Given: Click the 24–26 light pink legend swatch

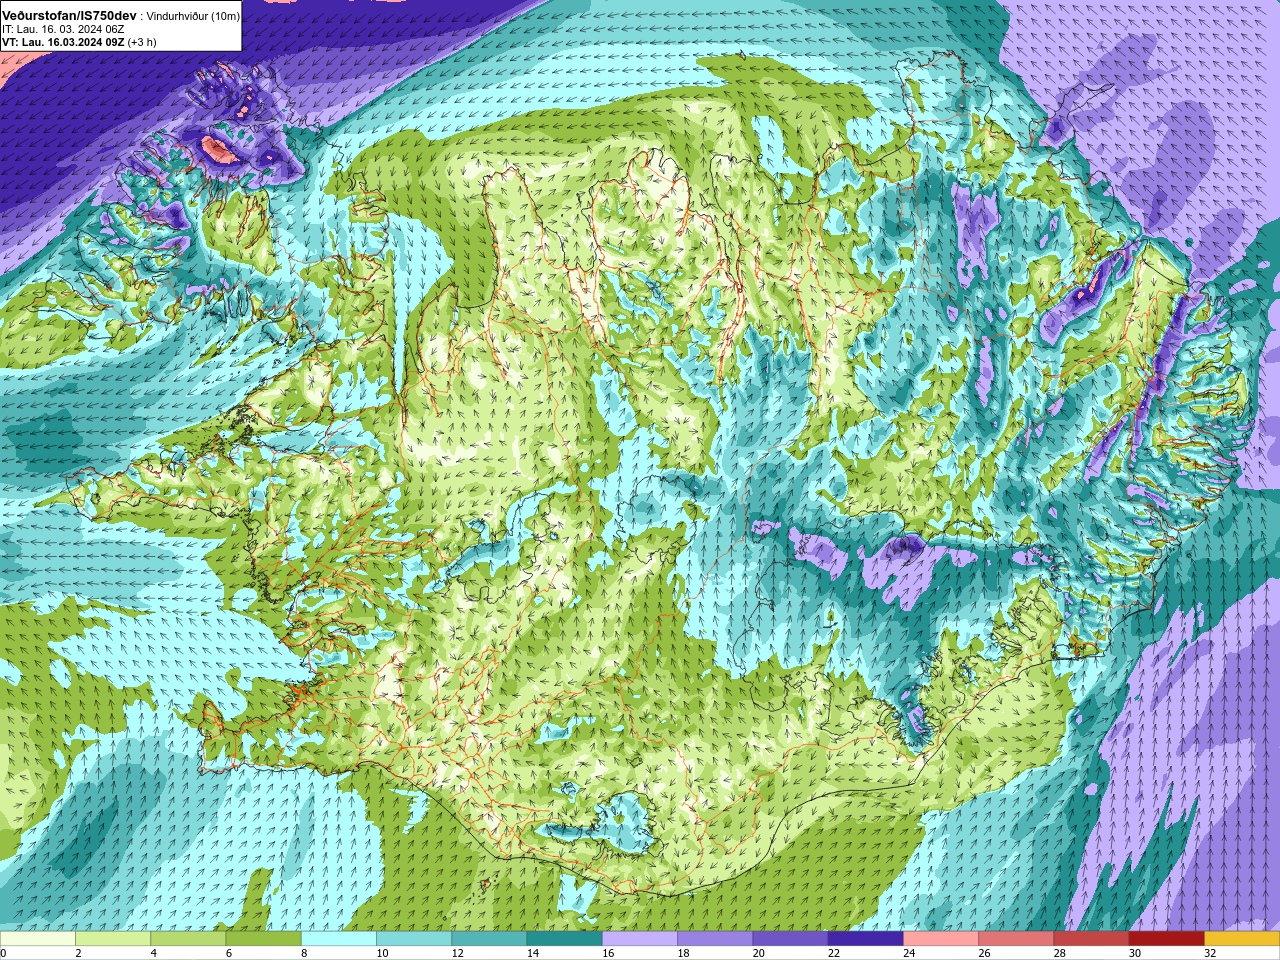Looking at the screenshot, I should (941, 939).
